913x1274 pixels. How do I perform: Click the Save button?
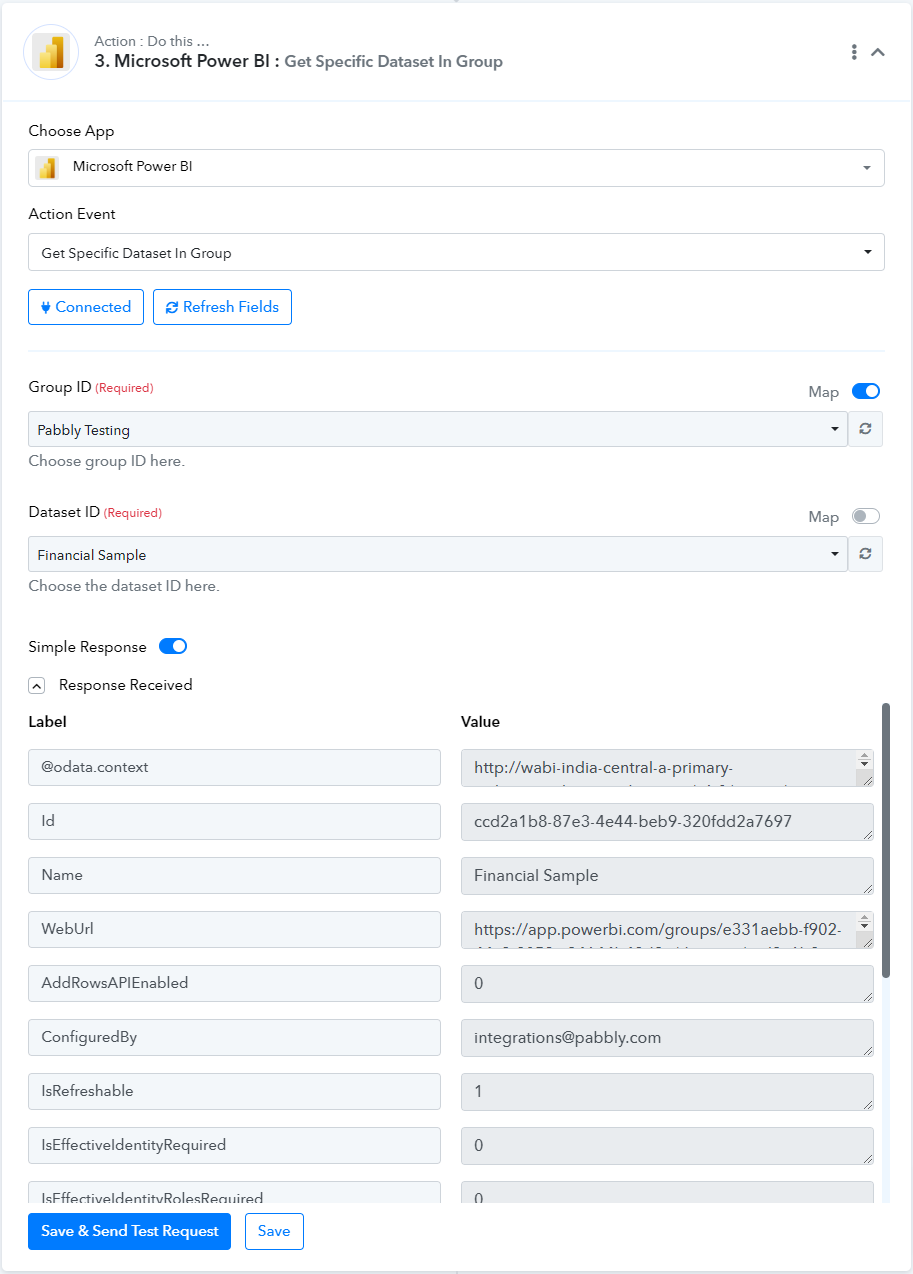274,1231
